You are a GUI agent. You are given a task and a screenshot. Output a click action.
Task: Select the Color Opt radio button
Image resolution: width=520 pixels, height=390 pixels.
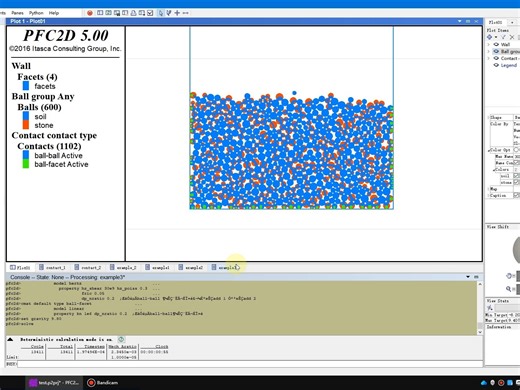[517, 150]
